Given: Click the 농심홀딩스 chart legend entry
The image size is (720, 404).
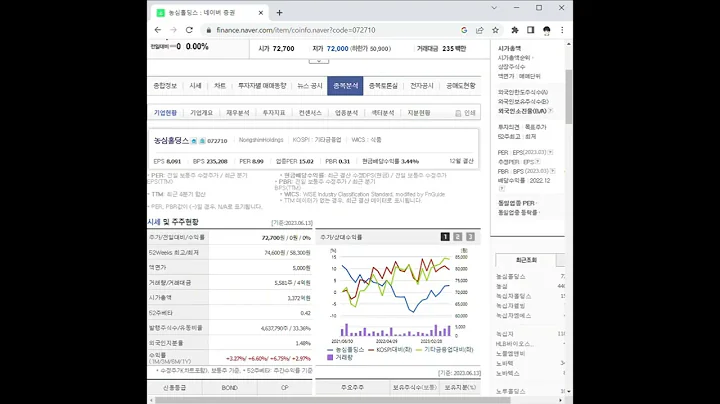Looking at the screenshot, I should (345, 350).
